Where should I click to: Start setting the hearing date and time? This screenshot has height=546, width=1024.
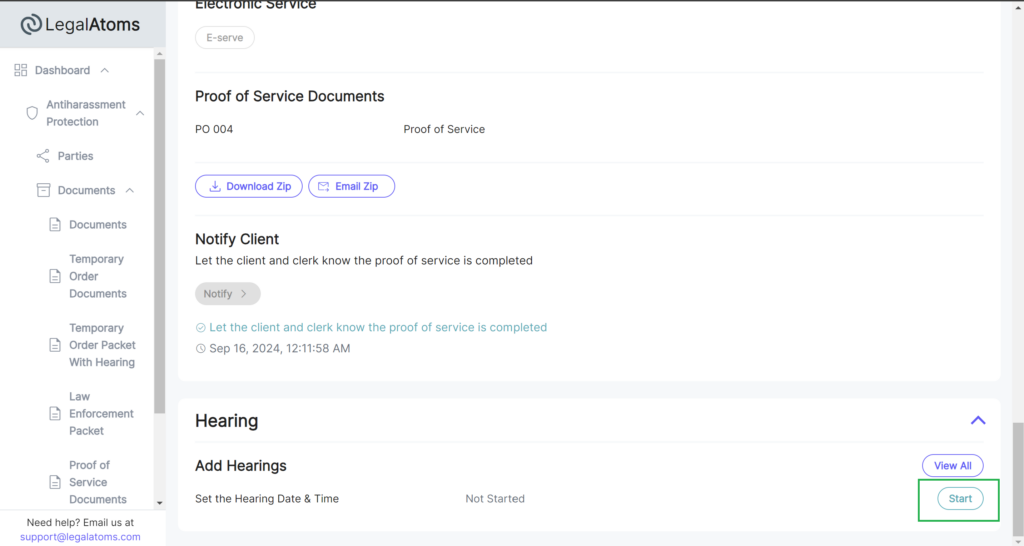point(960,498)
